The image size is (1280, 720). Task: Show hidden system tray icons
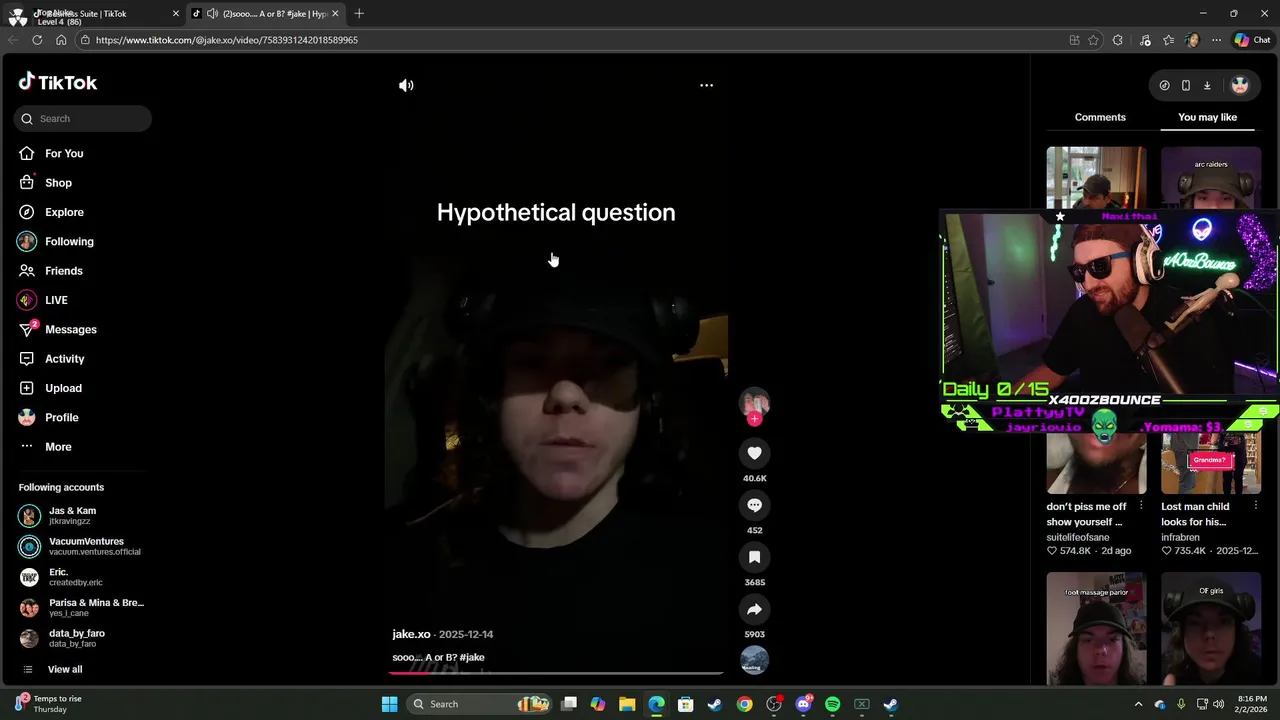point(1138,704)
